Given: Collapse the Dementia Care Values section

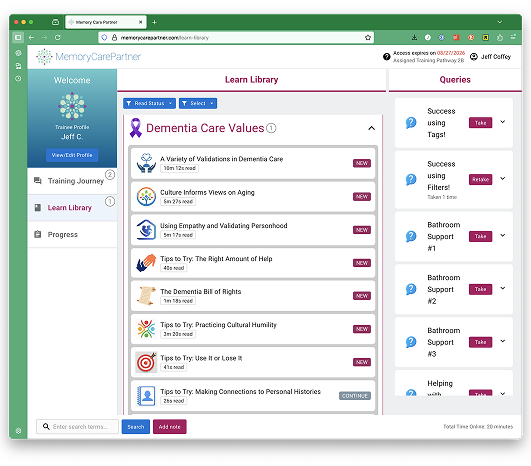Looking at the screenshot, I should click(x=371, y=128).
